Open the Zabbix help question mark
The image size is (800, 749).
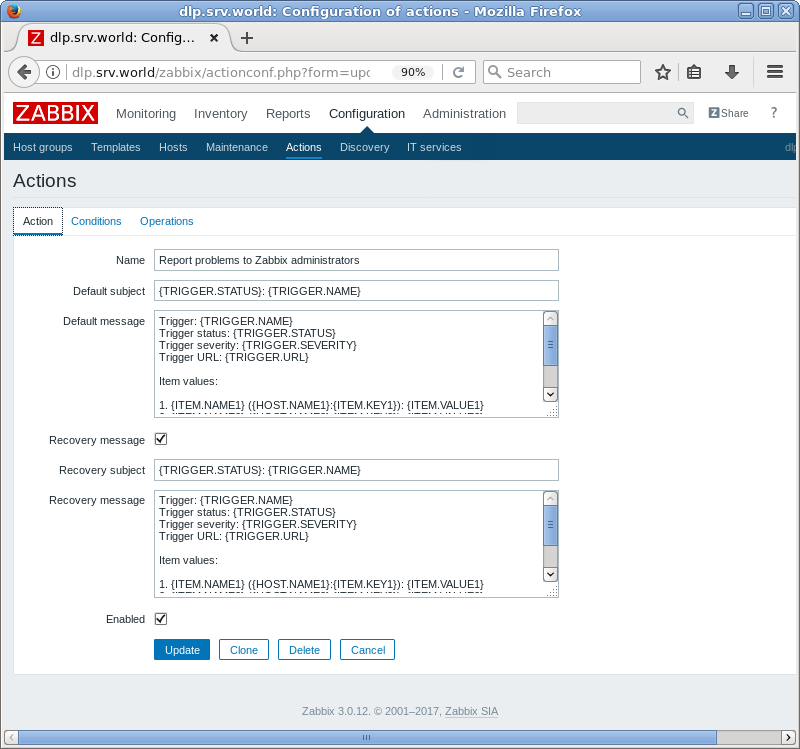click(x=774, y=113)
